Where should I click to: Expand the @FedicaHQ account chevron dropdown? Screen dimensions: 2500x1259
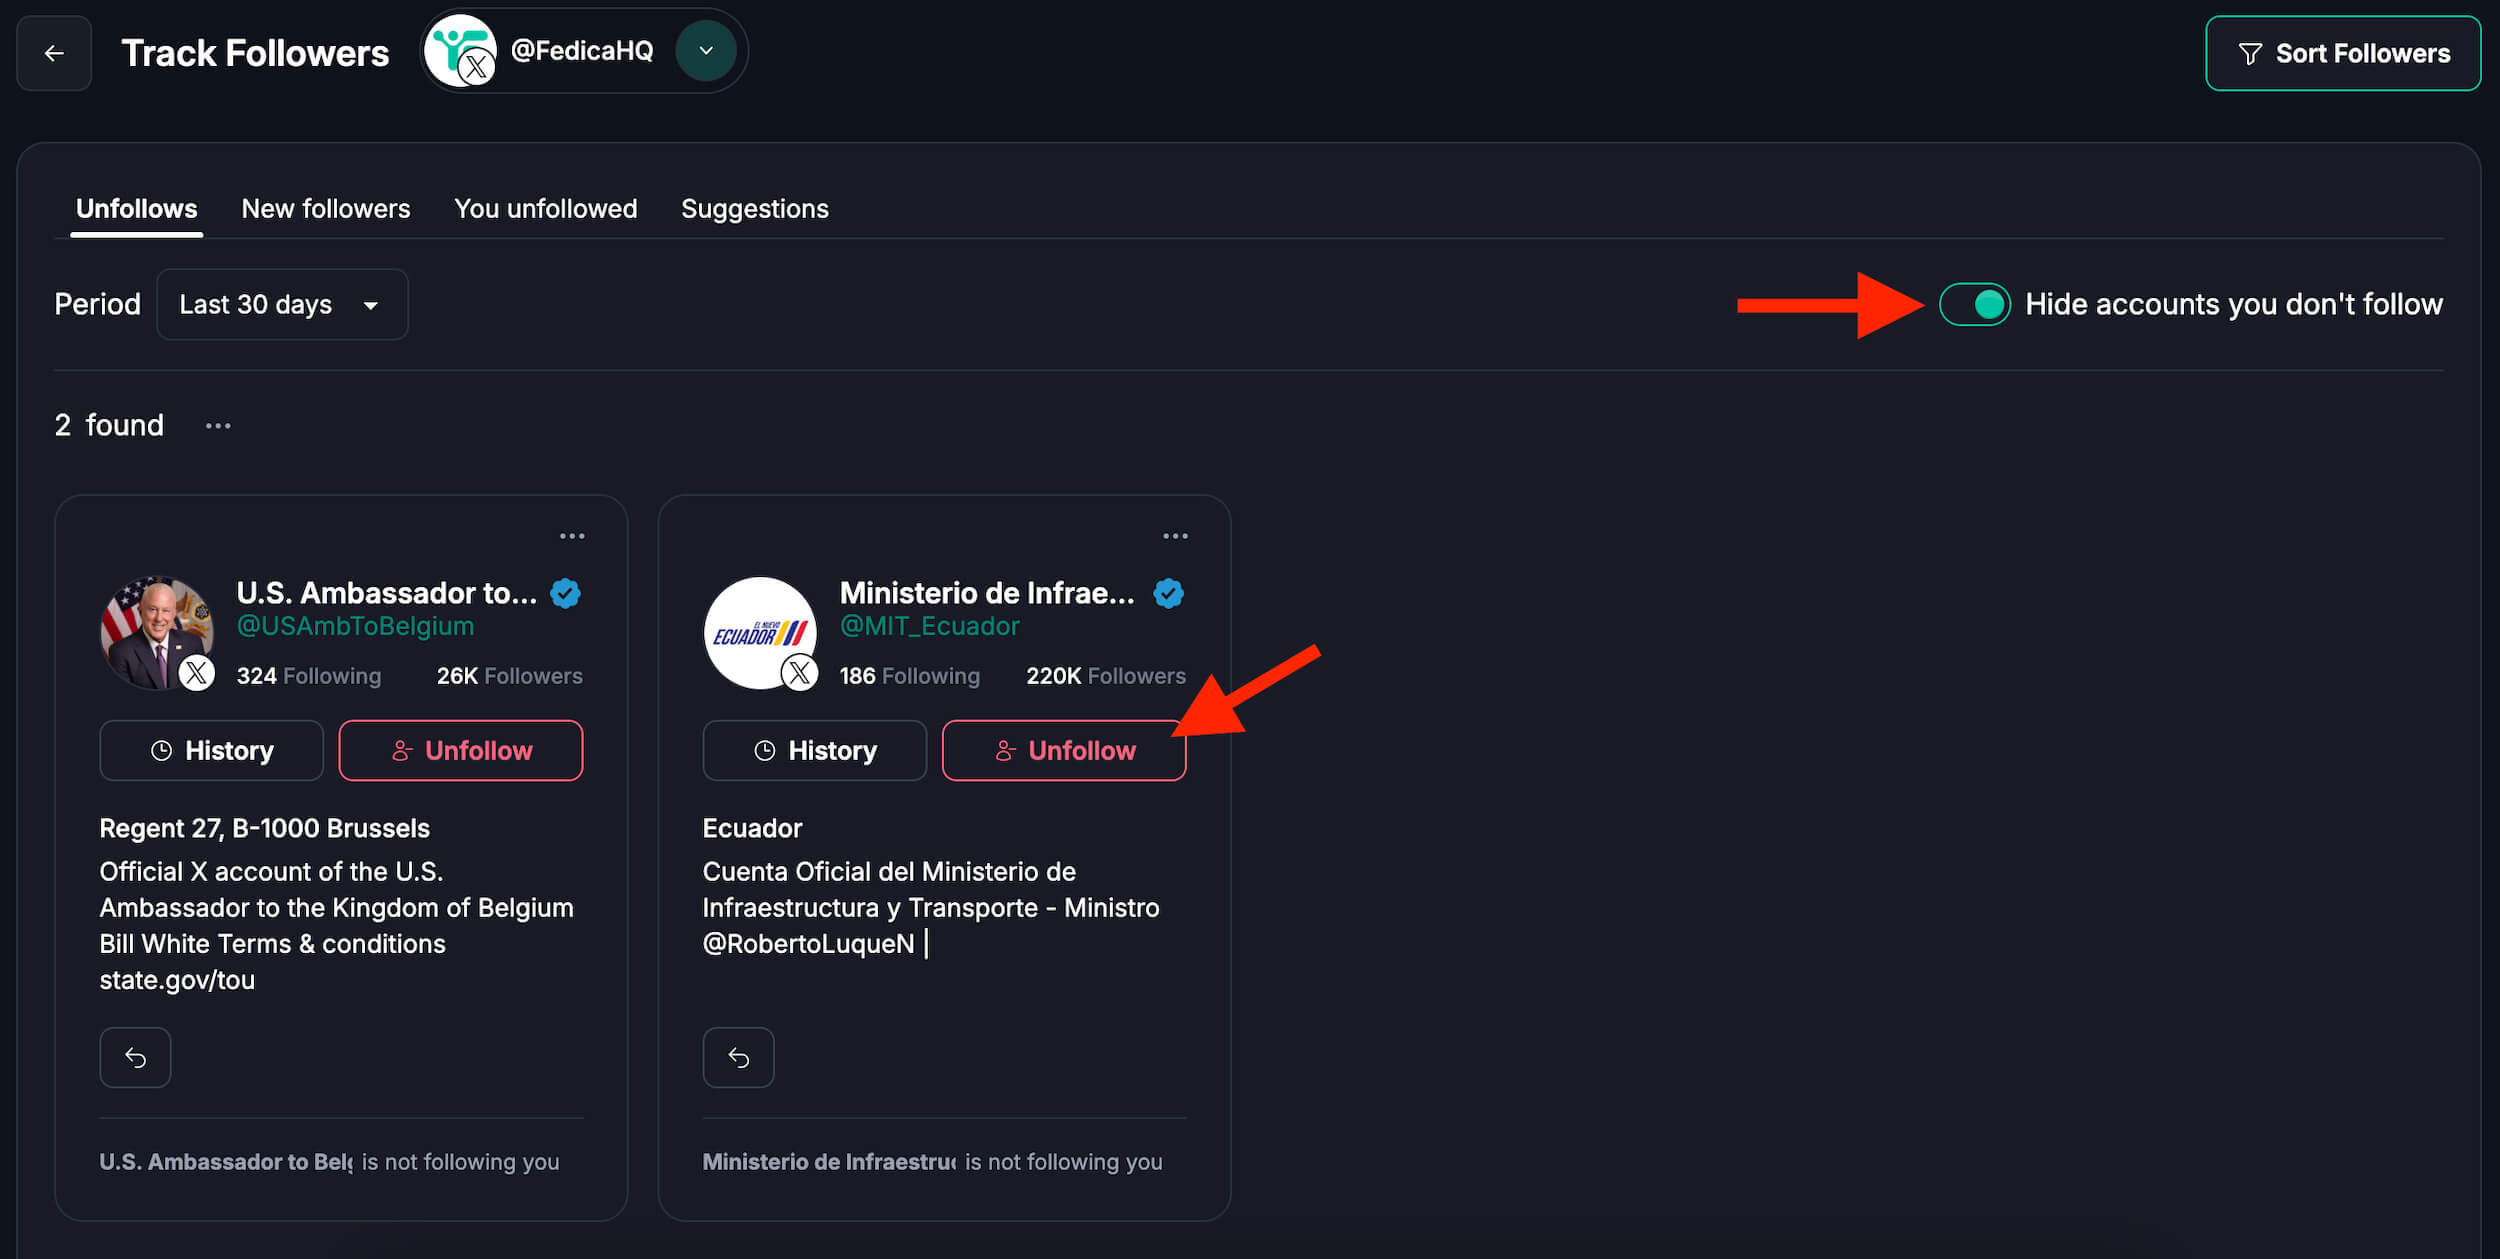(706, 50)
